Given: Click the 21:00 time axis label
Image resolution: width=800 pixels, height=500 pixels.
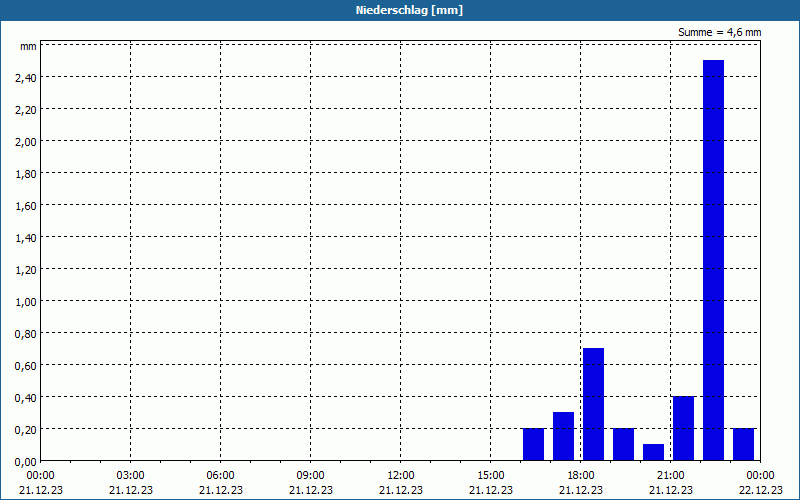Looking at the screenshot, I should tap(670, 476).
